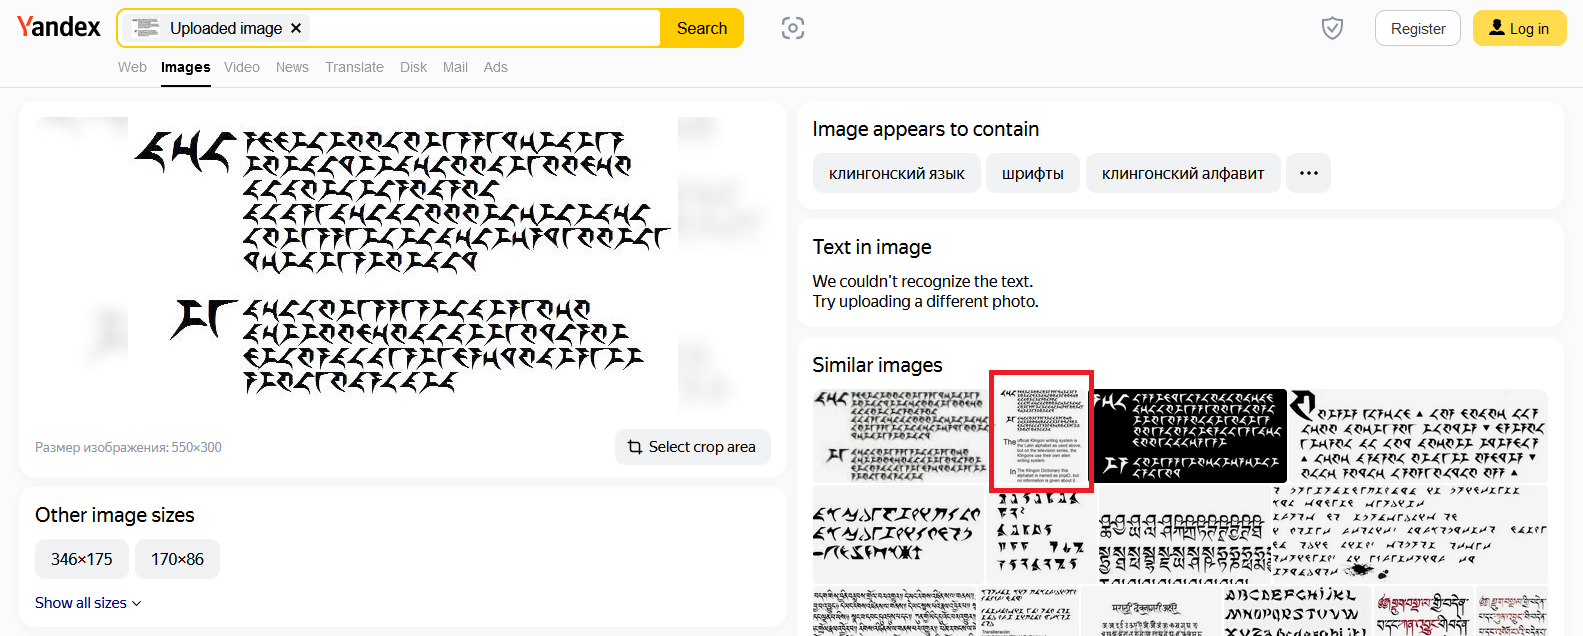The image size is (1583, 636).
Task: Expand more tags with the ellipsis button
Action: tap(1308, 173)
